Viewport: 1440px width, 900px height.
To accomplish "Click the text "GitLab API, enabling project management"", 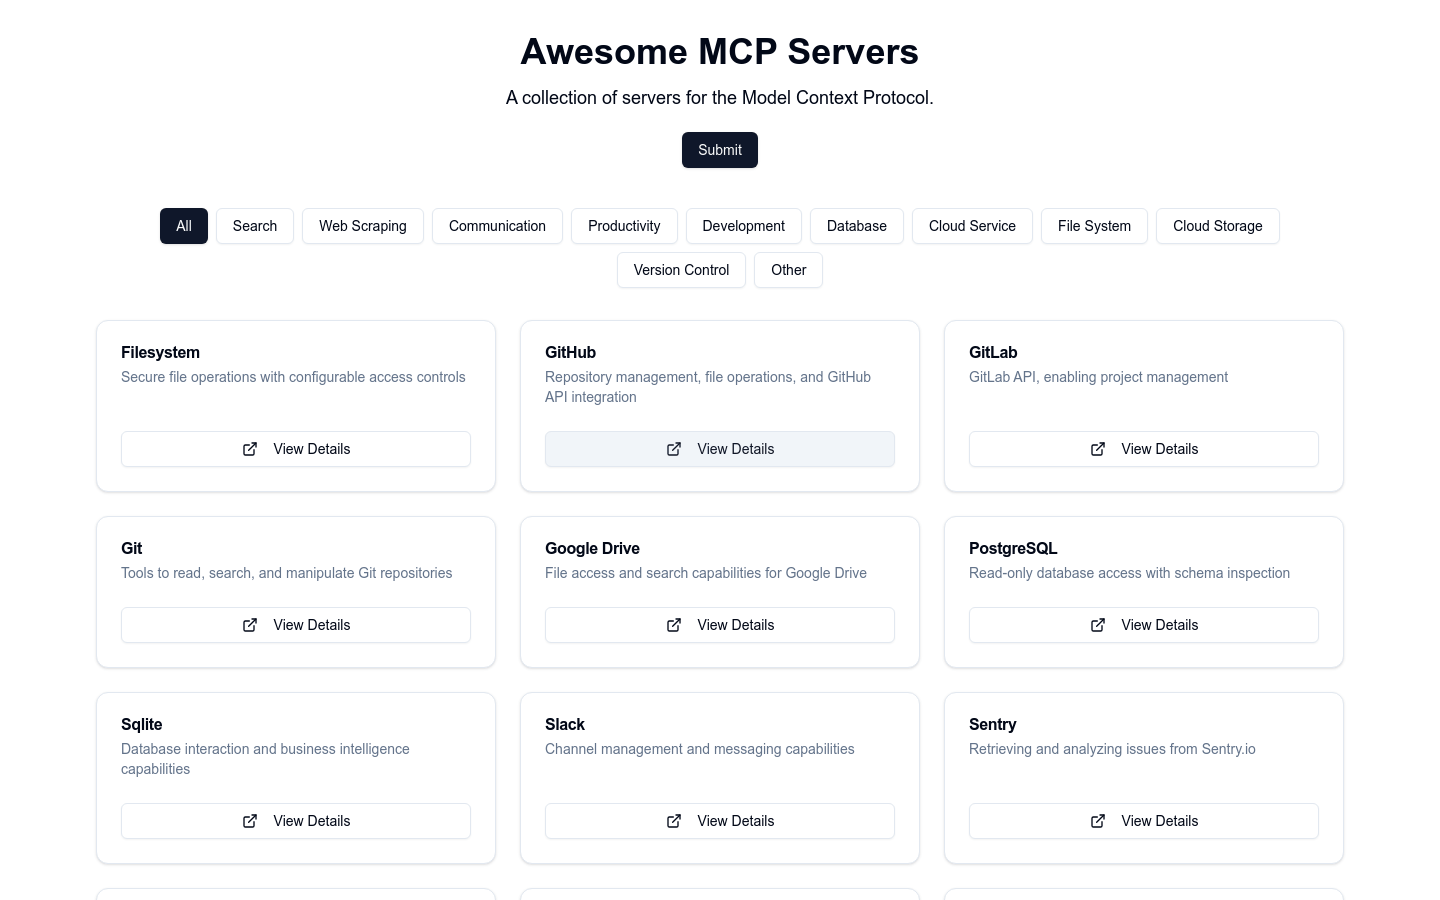I will click(x=1098, y=377).
